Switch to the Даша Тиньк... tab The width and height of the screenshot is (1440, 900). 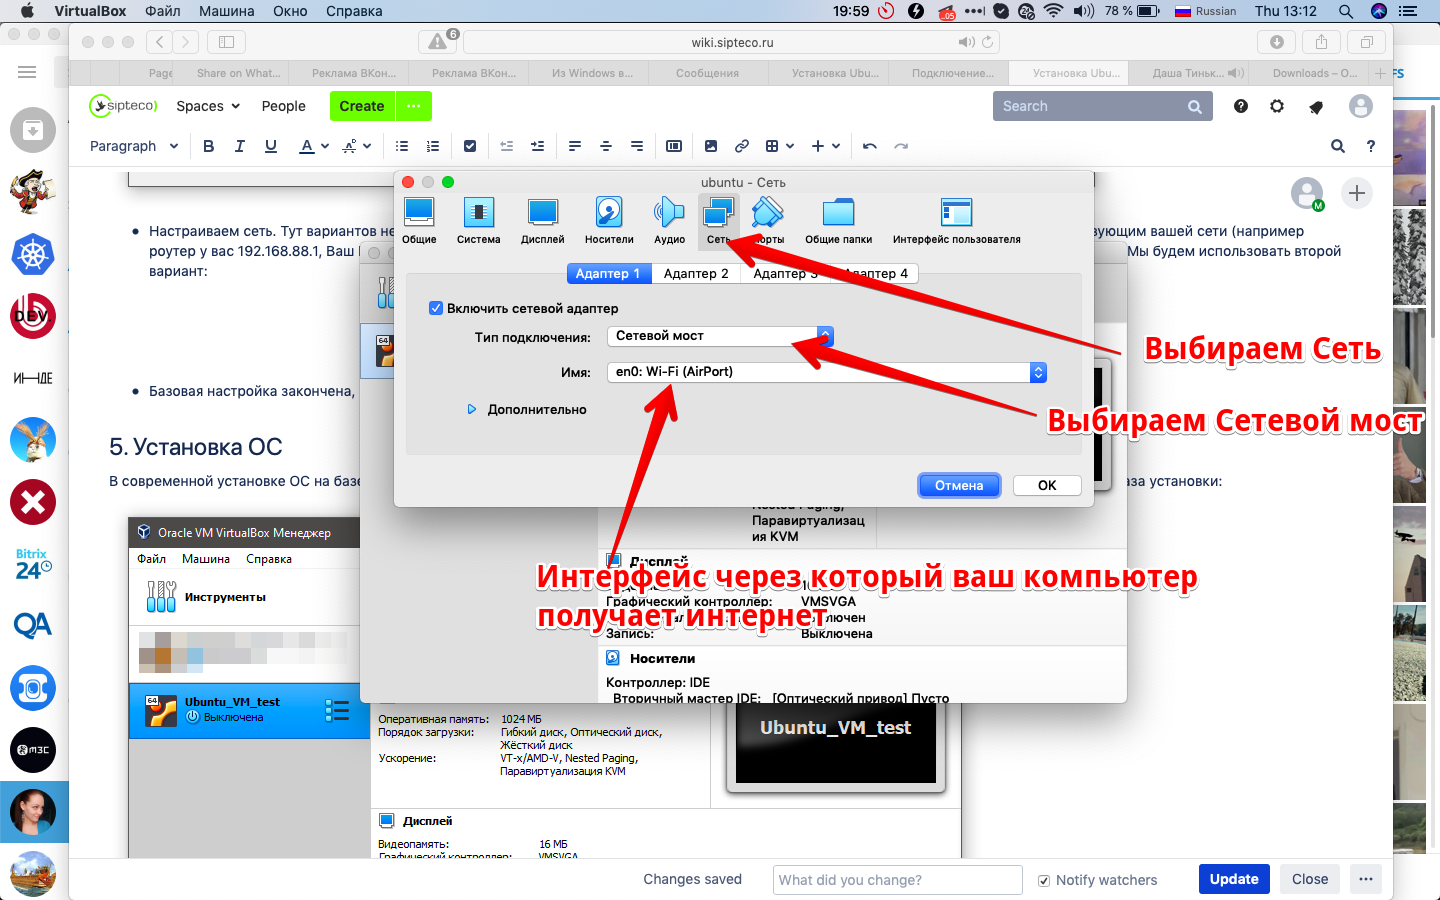[1189, 73]
